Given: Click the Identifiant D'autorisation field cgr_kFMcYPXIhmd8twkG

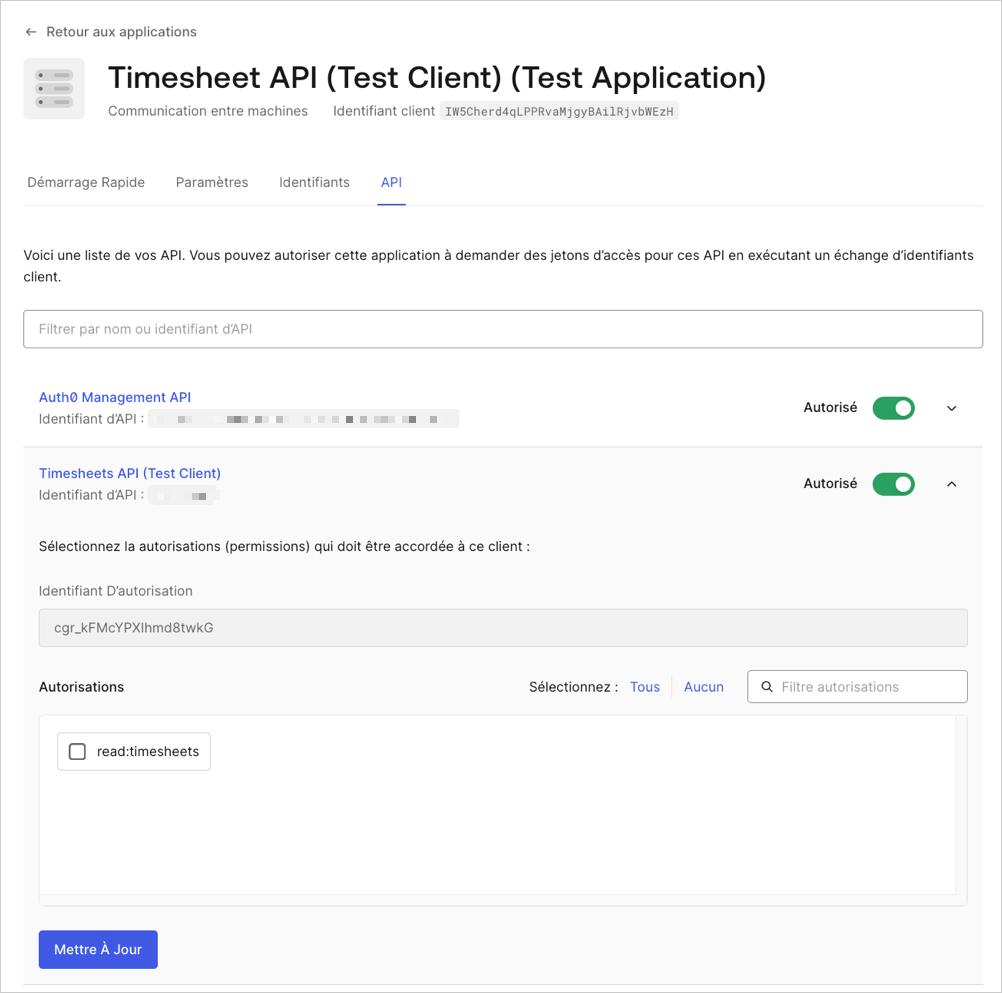Looking at the screenshot, I should 503,627.
